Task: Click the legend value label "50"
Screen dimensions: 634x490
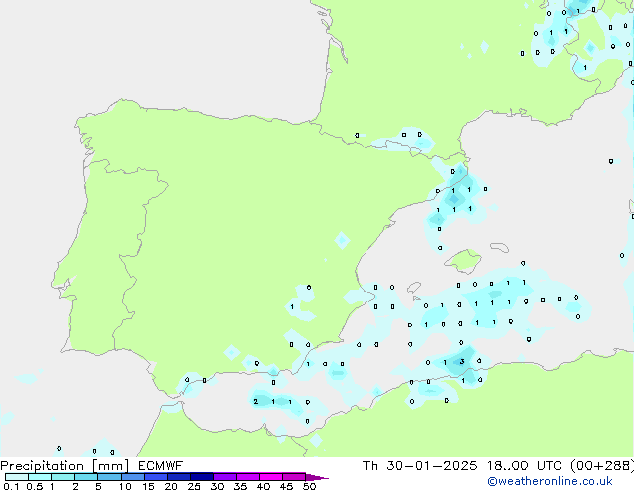Action: pos(309,487)
